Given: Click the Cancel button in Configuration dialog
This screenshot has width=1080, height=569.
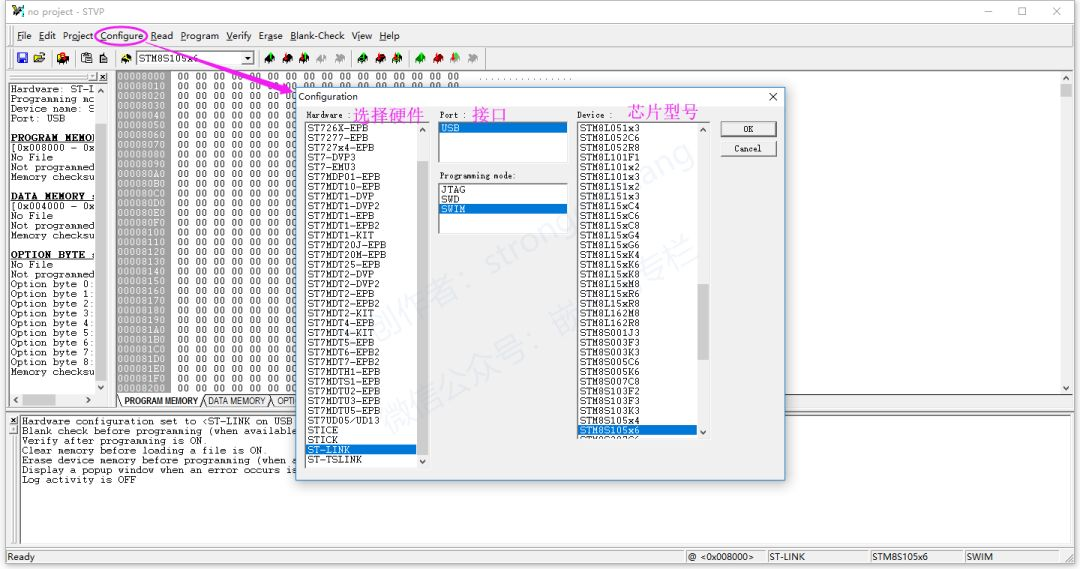Looking at the screenshot, I should click(748, 148).
